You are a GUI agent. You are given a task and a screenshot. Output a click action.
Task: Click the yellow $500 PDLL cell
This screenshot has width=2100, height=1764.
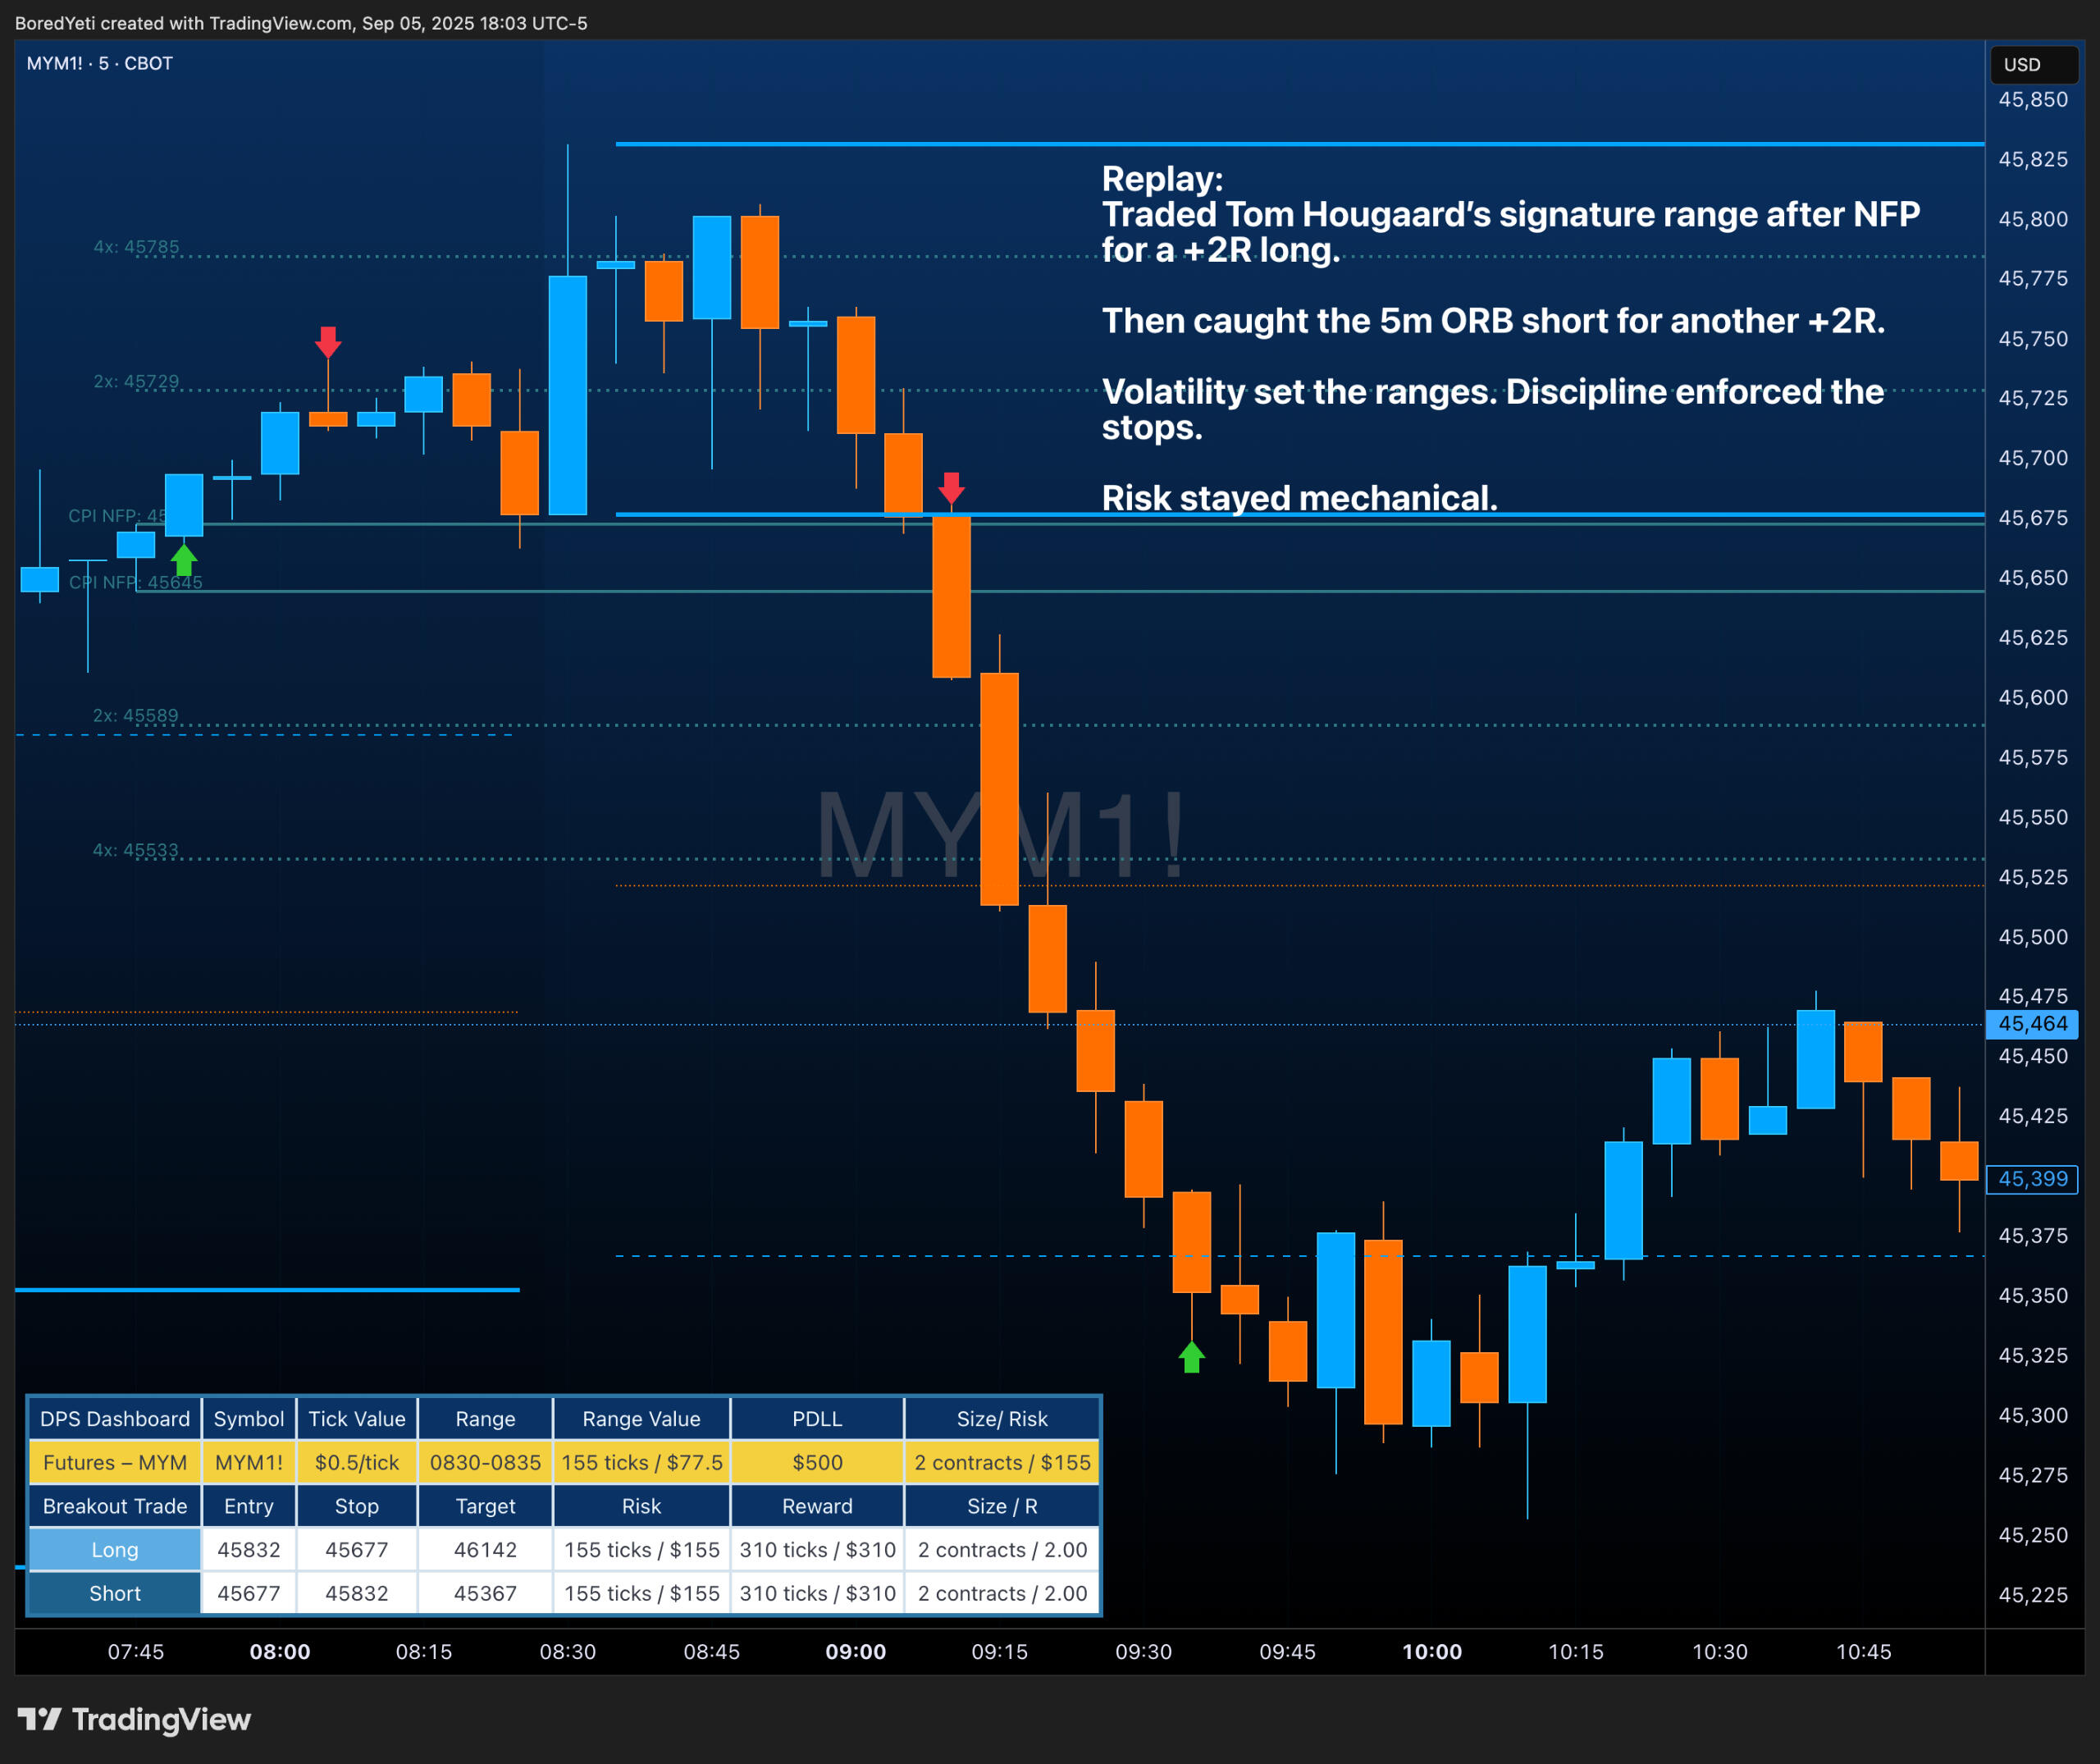pos(816,1462)
